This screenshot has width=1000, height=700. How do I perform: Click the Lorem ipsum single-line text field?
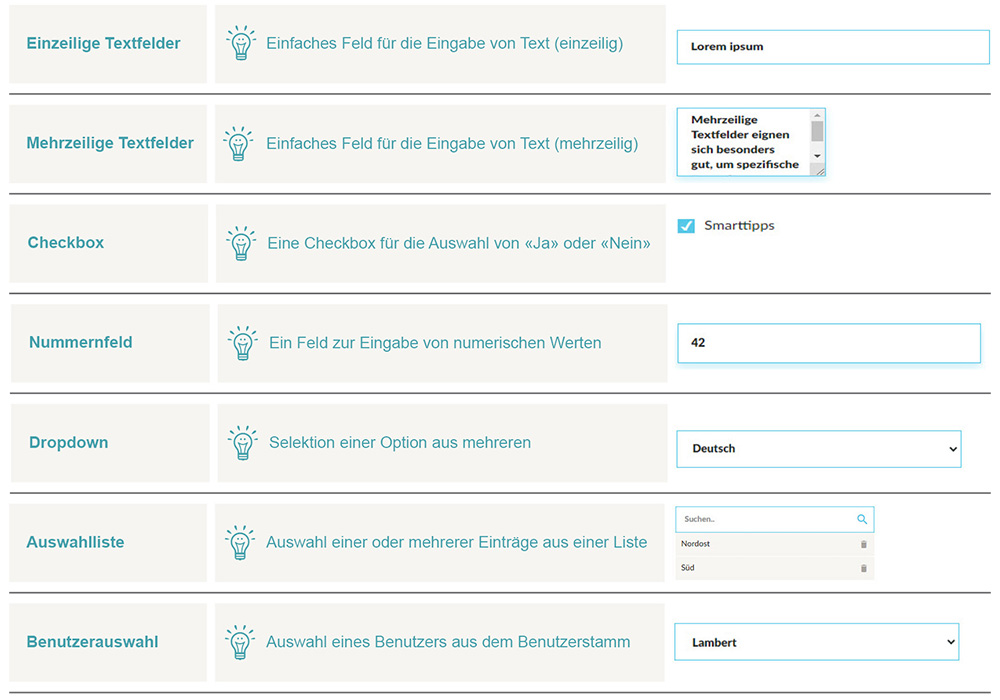tap(832, 47)
